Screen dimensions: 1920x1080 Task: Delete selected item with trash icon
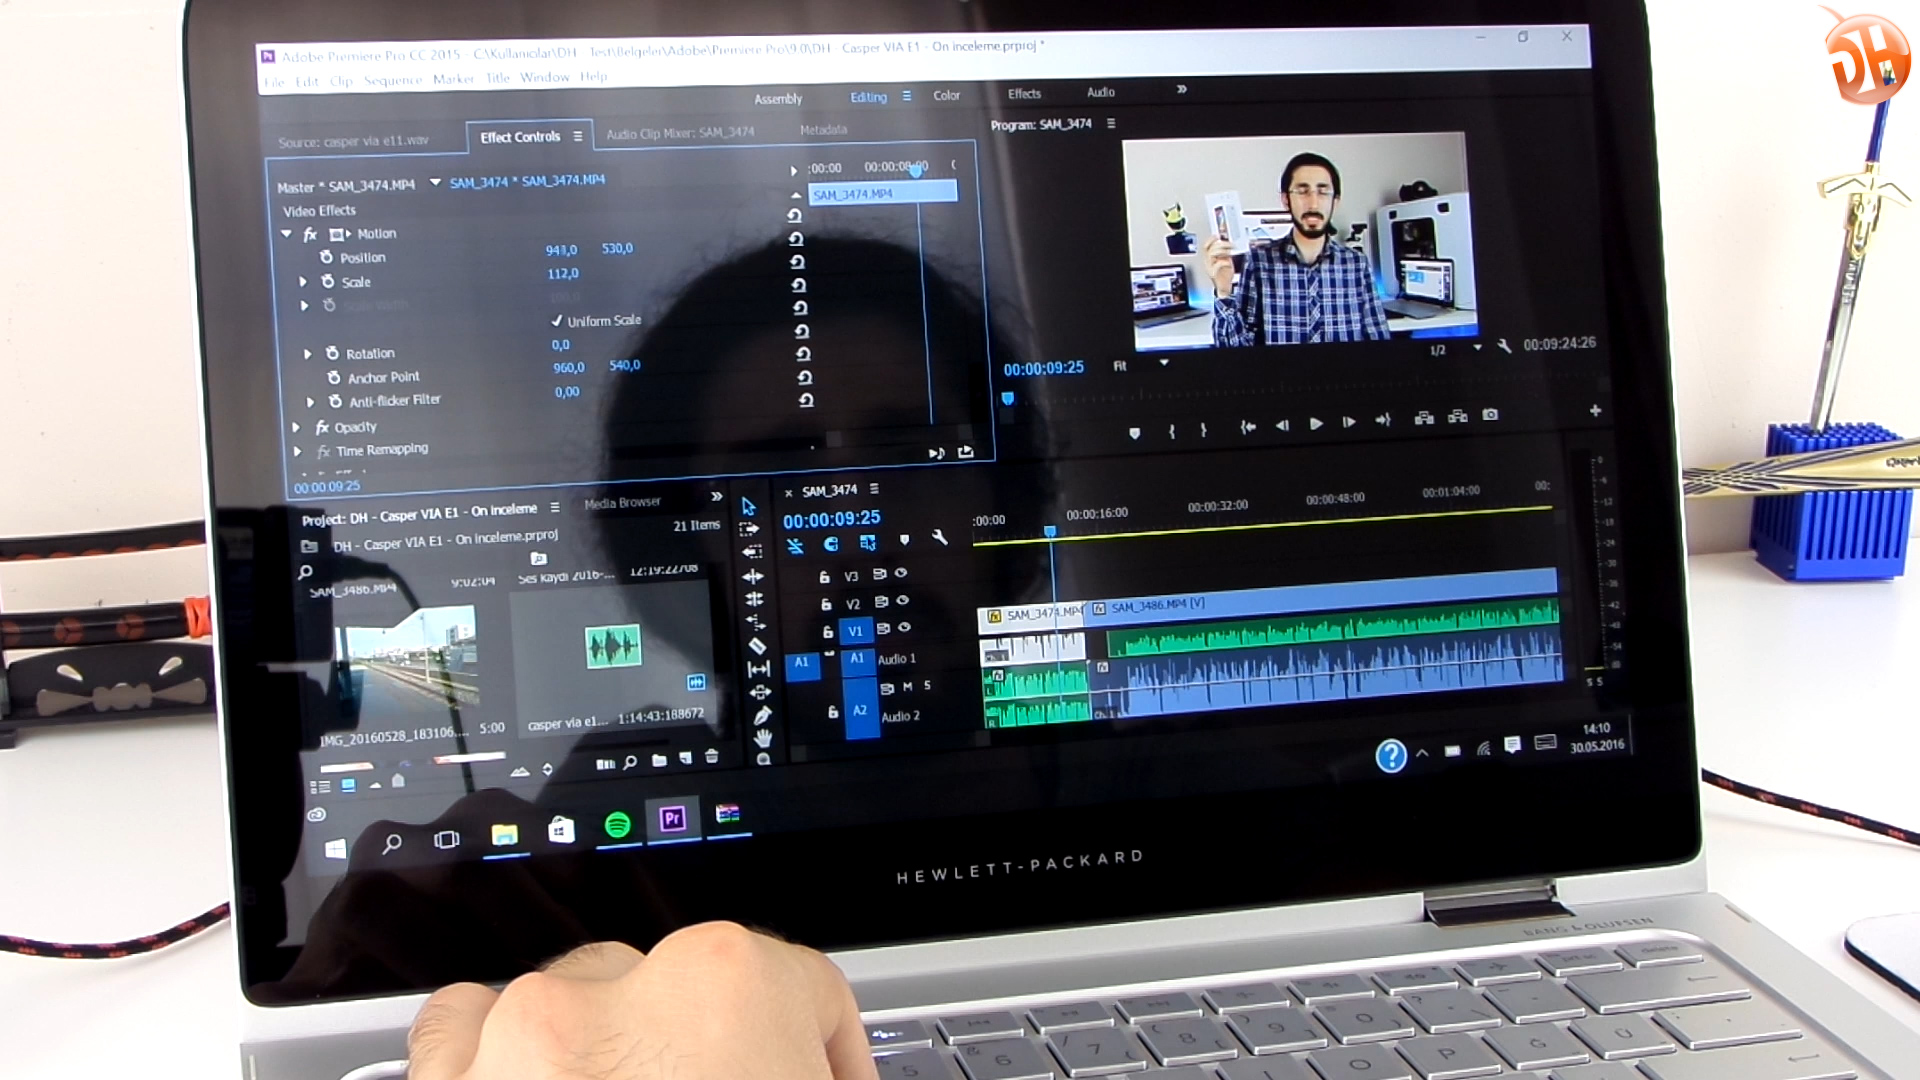[x=712, y=756]
